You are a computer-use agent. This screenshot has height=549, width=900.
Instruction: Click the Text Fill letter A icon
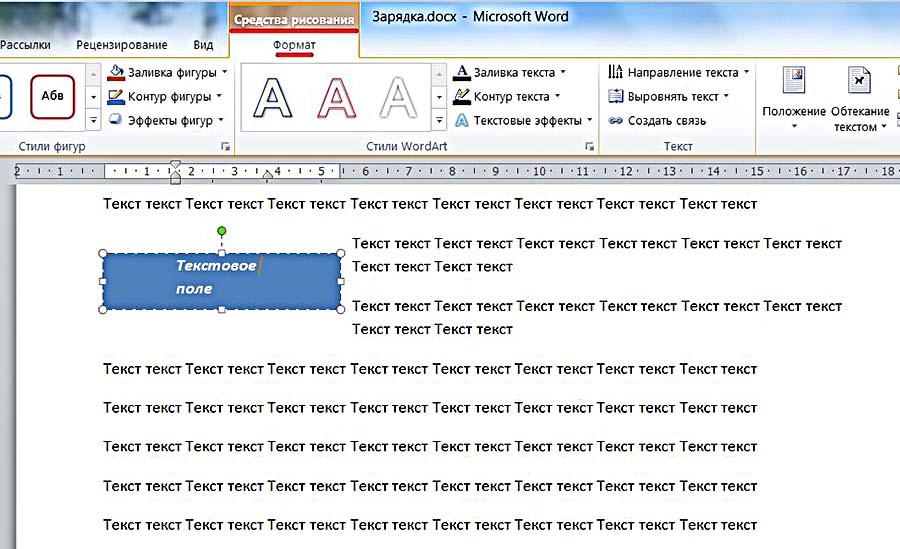461,72
